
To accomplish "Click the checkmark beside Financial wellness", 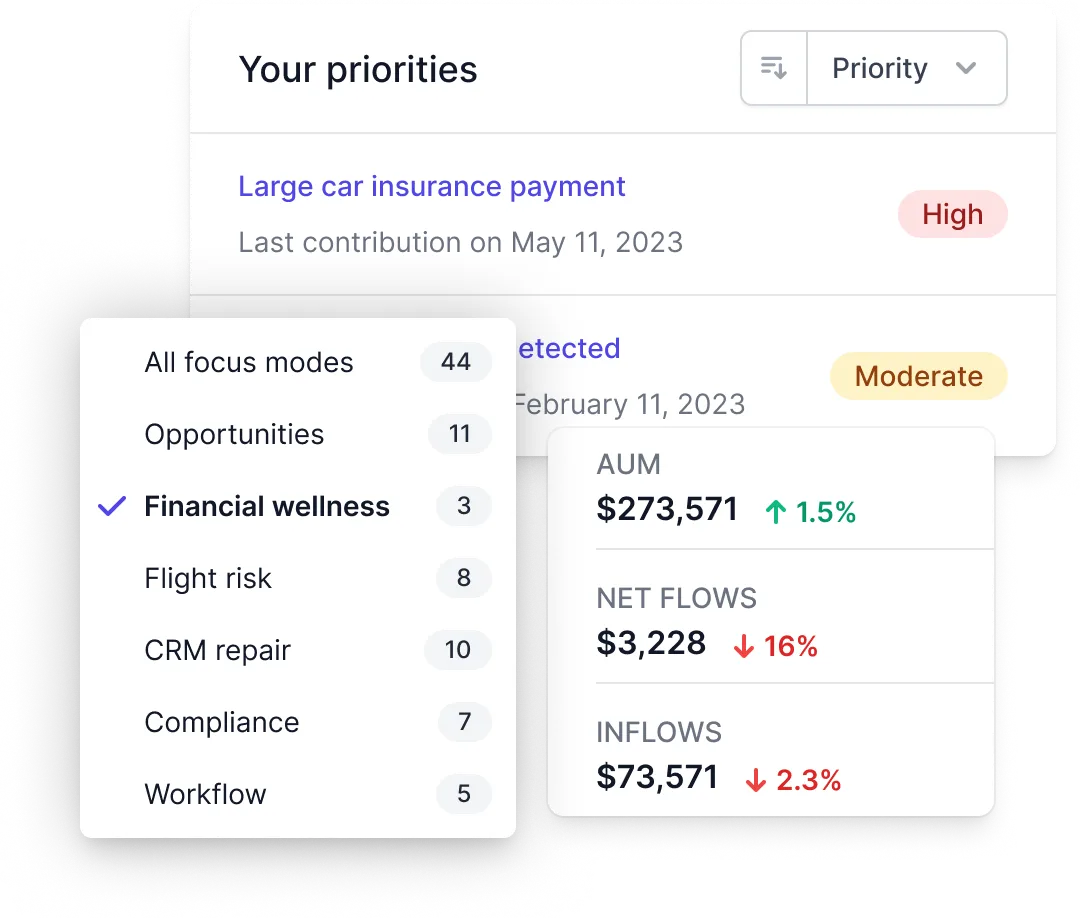I will click(x=111, y=506).
